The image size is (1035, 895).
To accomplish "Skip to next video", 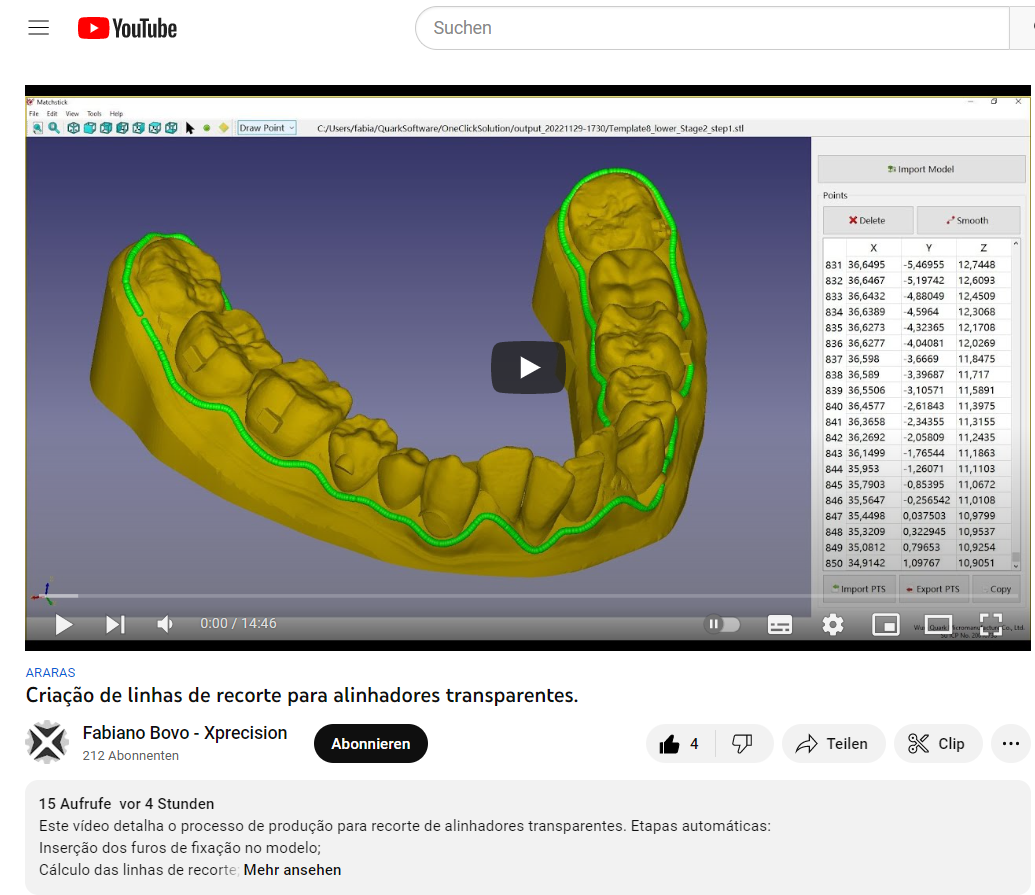I will click(115, 624).
